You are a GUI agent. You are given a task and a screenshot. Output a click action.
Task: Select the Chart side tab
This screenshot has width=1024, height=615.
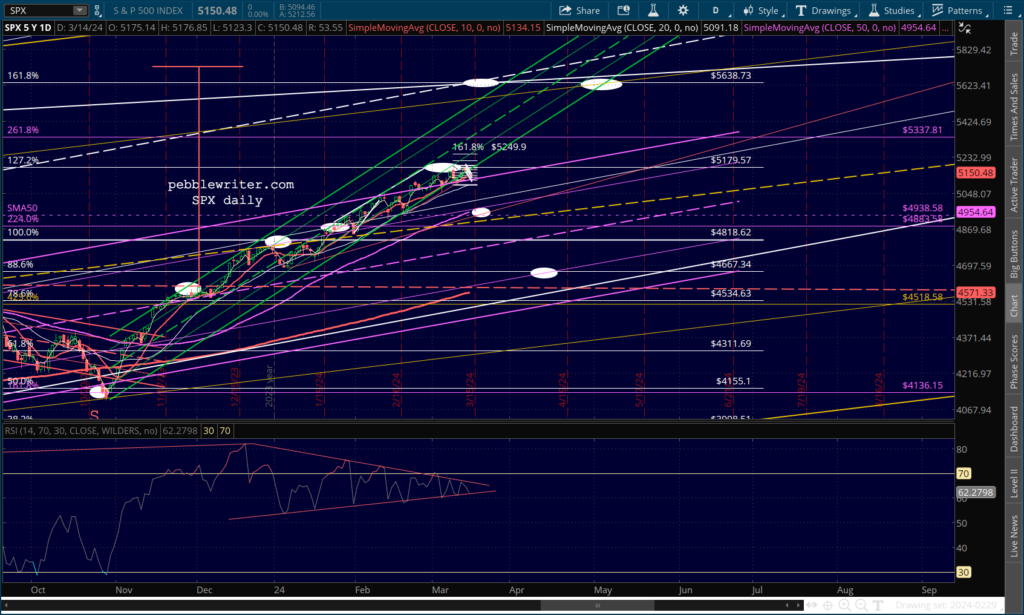[x=1014, y=306]
